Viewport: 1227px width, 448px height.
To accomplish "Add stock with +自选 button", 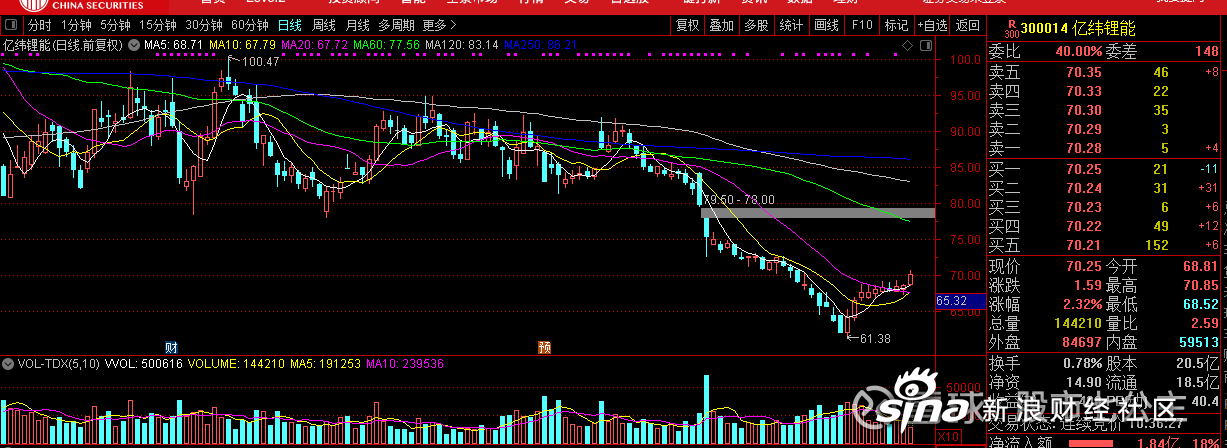I will tap(931, 25).
